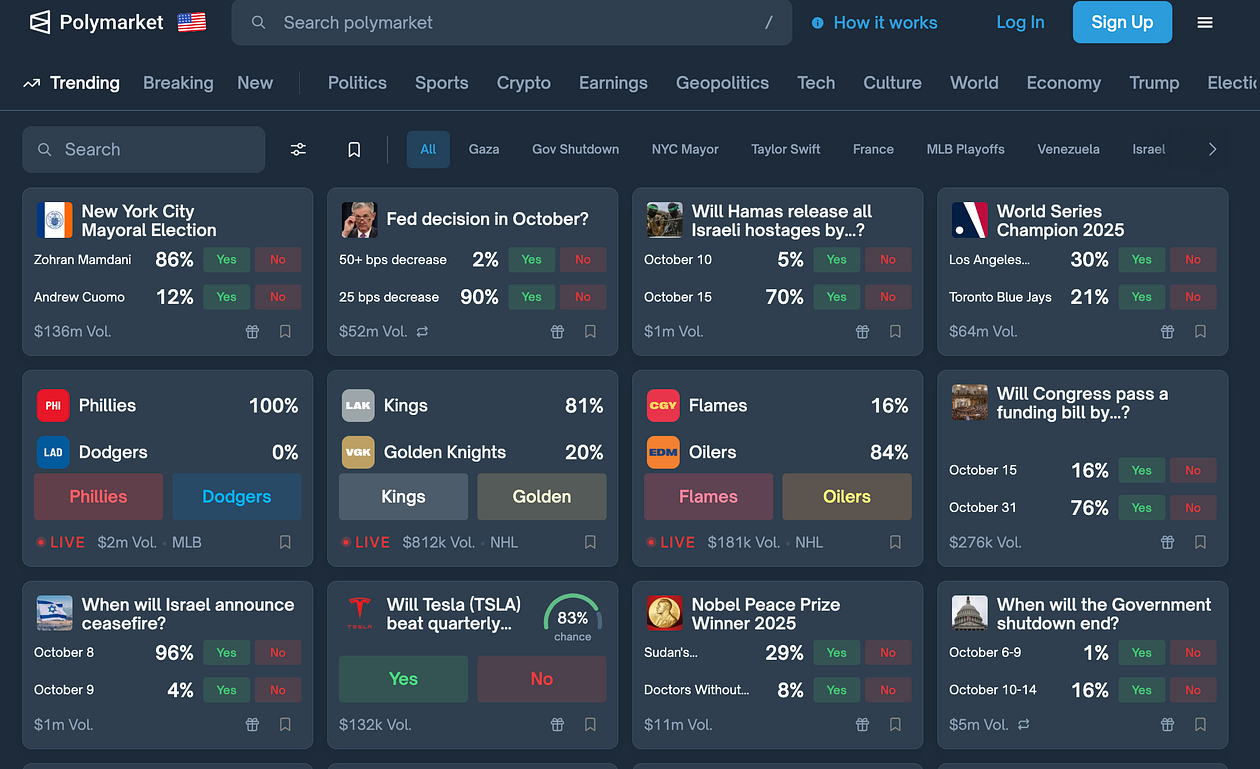Select the Taylor Swift topic chip
This screenshot has height=769, width=1260.
pos(786,149)
